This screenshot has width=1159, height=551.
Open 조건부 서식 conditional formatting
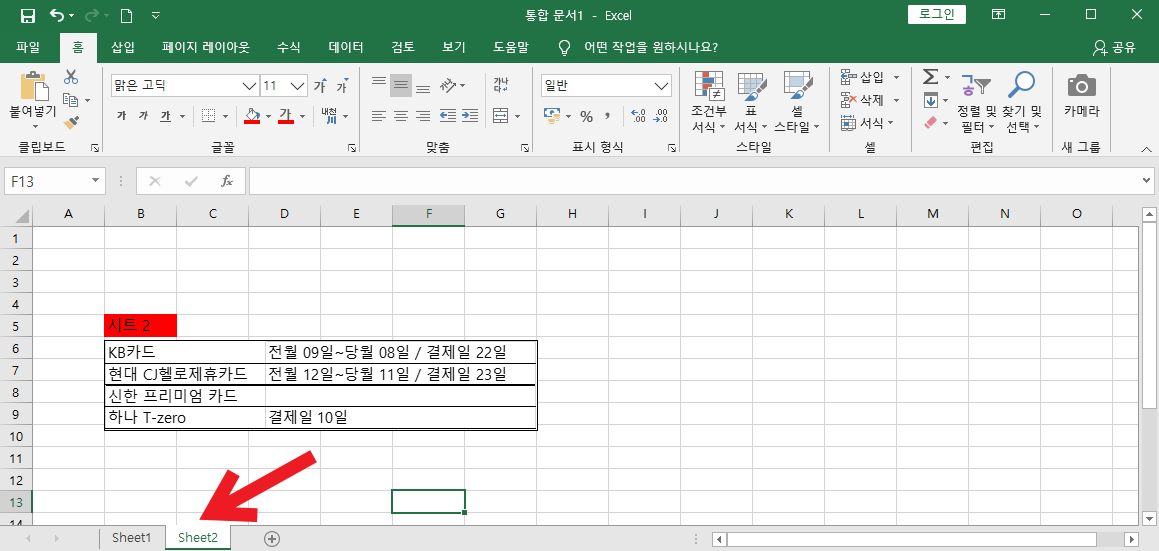(x=709, y=102)
